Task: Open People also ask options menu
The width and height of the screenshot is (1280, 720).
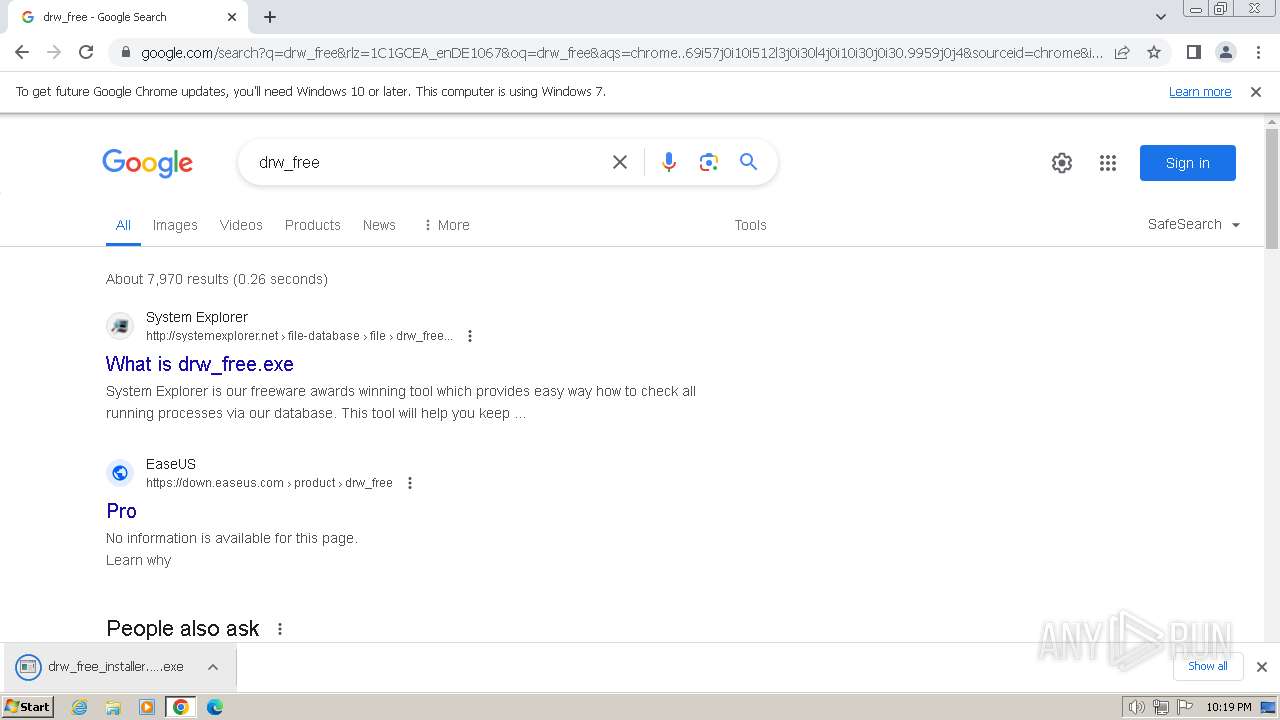Action: tap(280, 629)
